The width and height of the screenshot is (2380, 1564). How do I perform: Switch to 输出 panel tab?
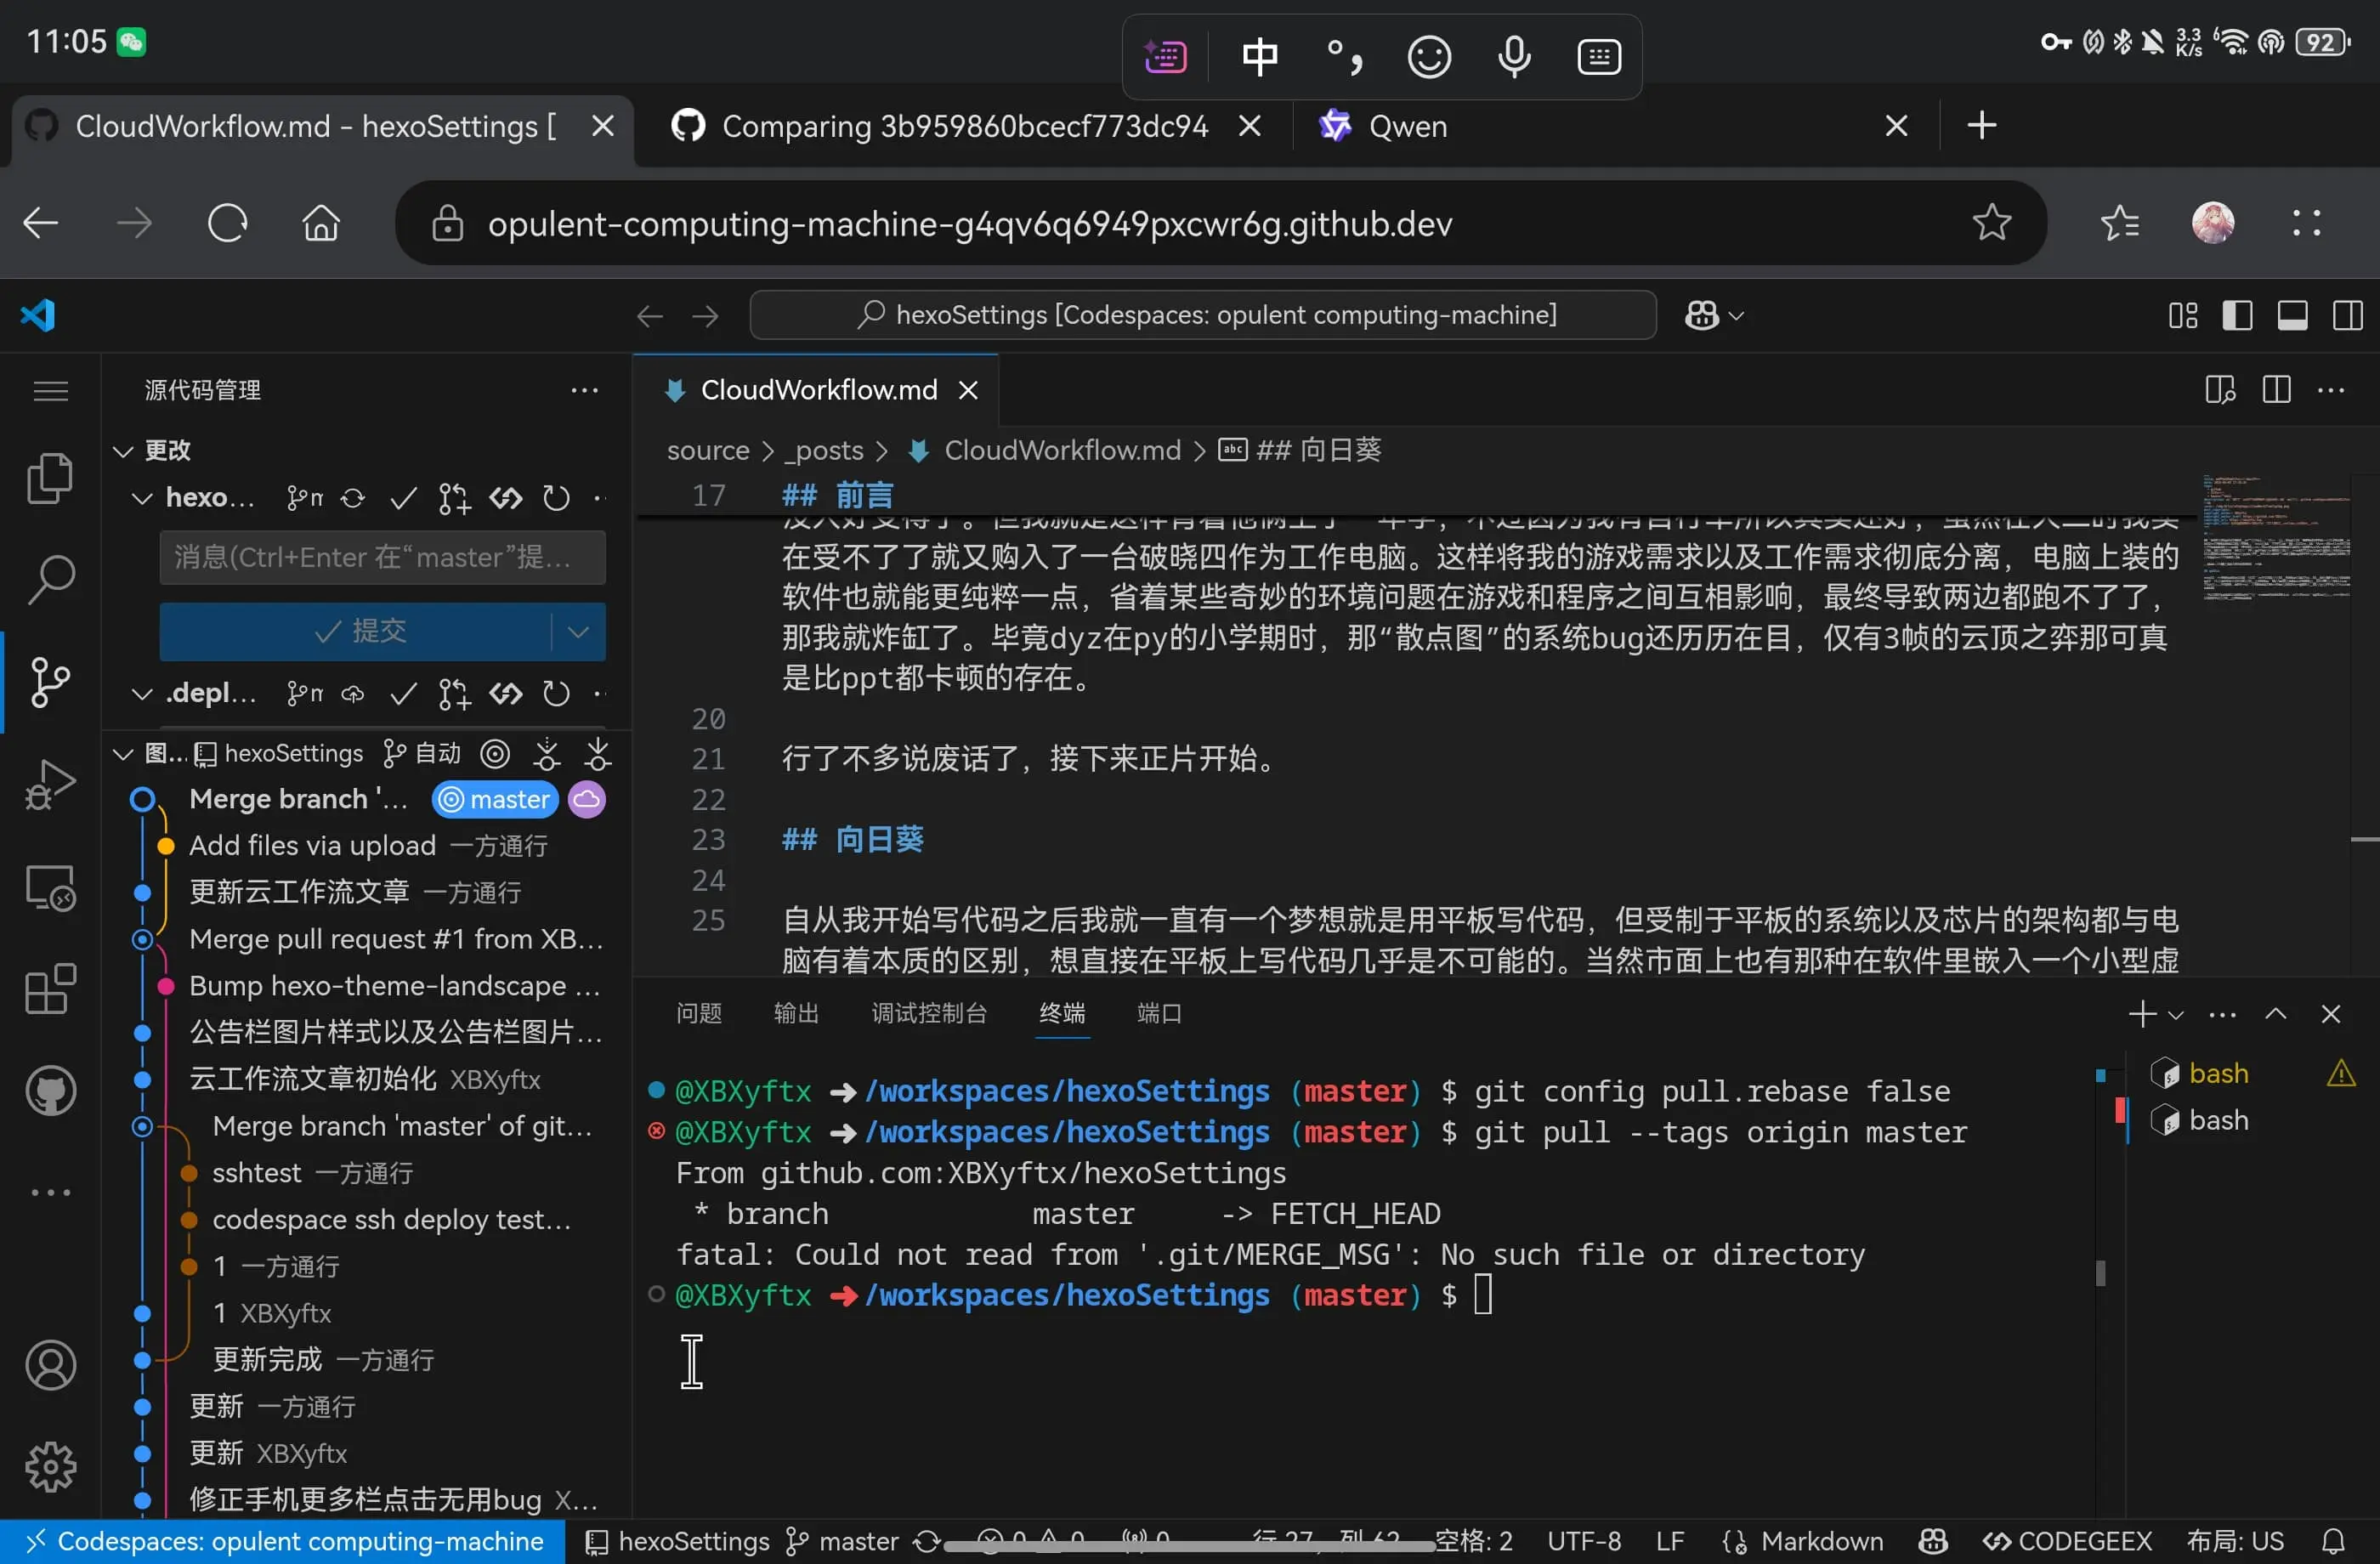tap(796, 1013)
